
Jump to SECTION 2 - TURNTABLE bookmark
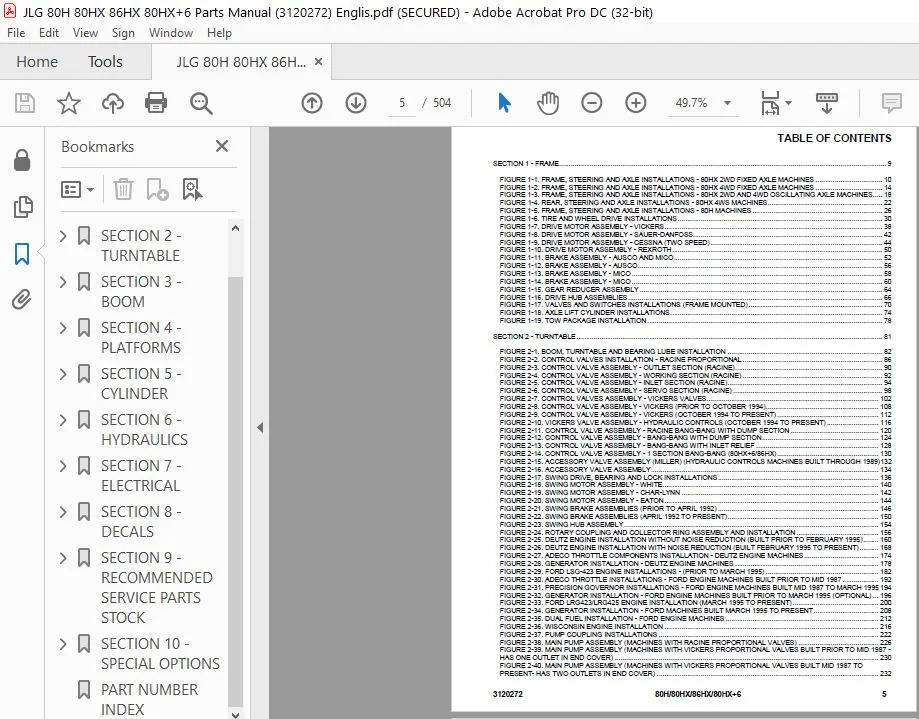[141, 246]
